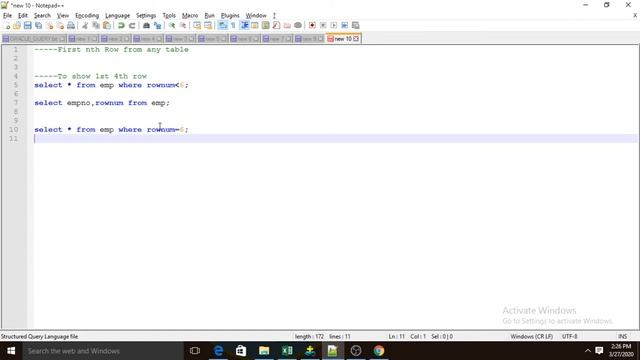This screenshot has height=360, width=640.
Task: Click the UTF-8 encoding status entry
Action: click(x=569, y=336)
